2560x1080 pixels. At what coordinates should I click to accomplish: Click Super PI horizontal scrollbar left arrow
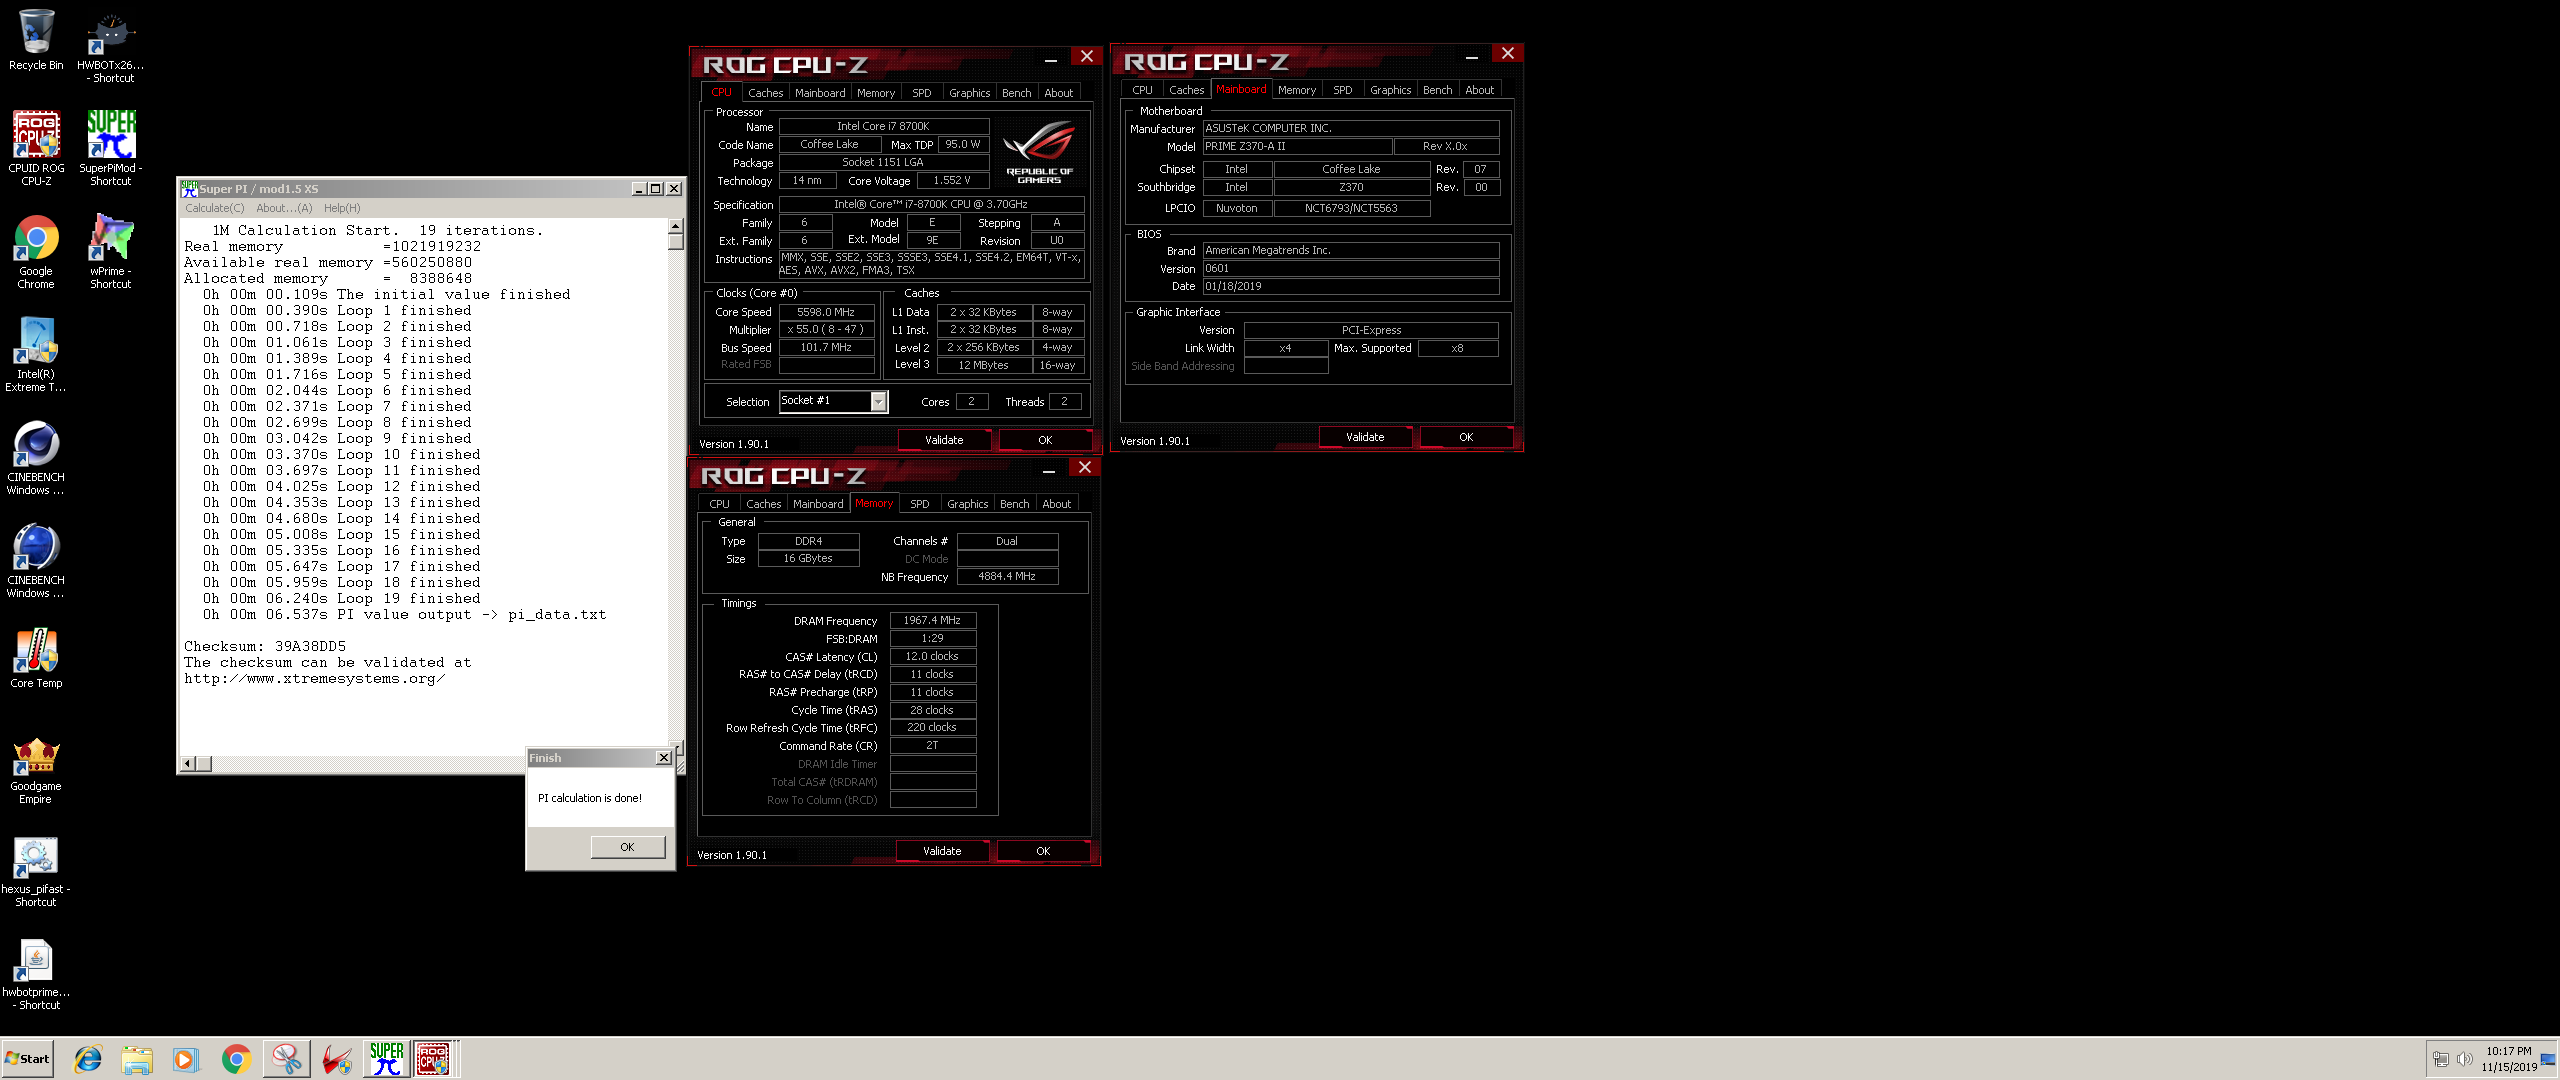[187, 764]
